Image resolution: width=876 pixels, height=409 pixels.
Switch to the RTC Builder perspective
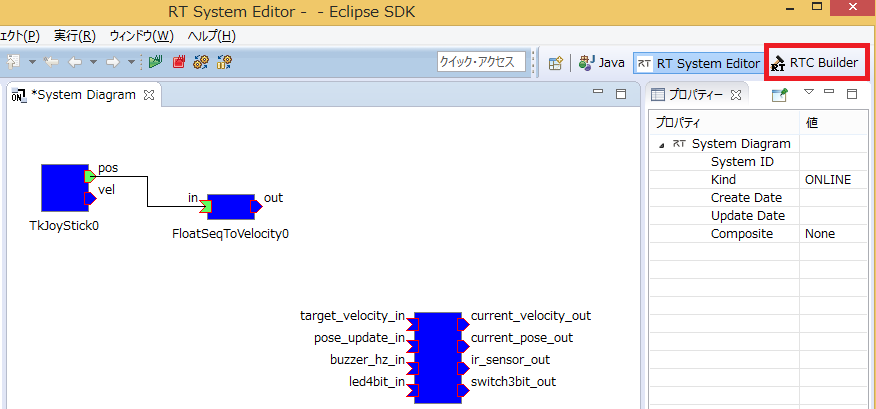(x=814, y=63)
